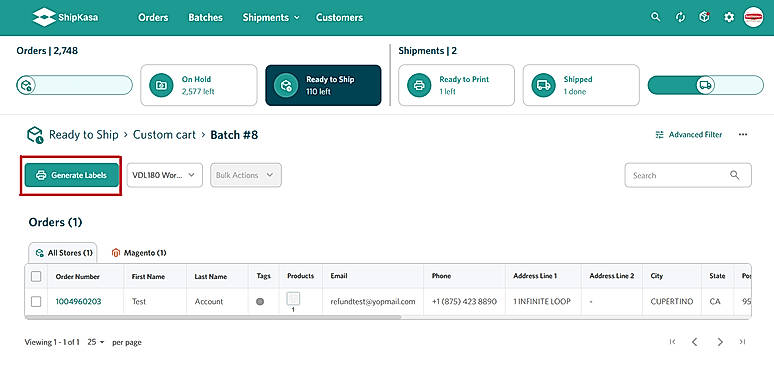Image resolution: width=774 pixels, height=368 pixels.
Task: Go to first page arrow
Action: point(672,342)
